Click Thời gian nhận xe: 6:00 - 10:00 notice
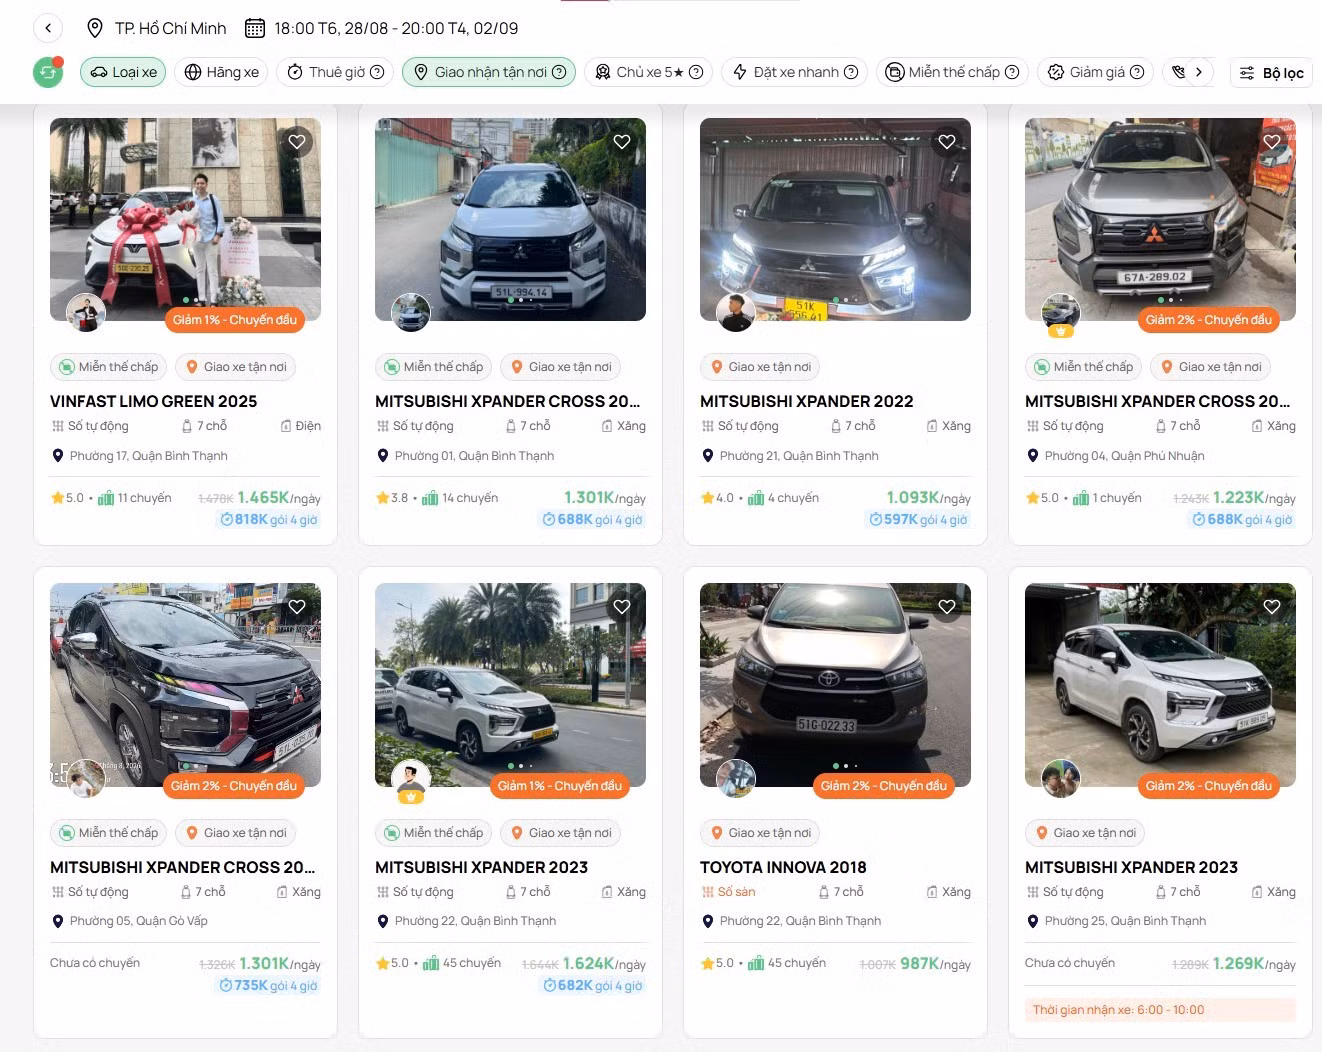This screenshot has width=1322, height=1052. pos(1160,1010)
